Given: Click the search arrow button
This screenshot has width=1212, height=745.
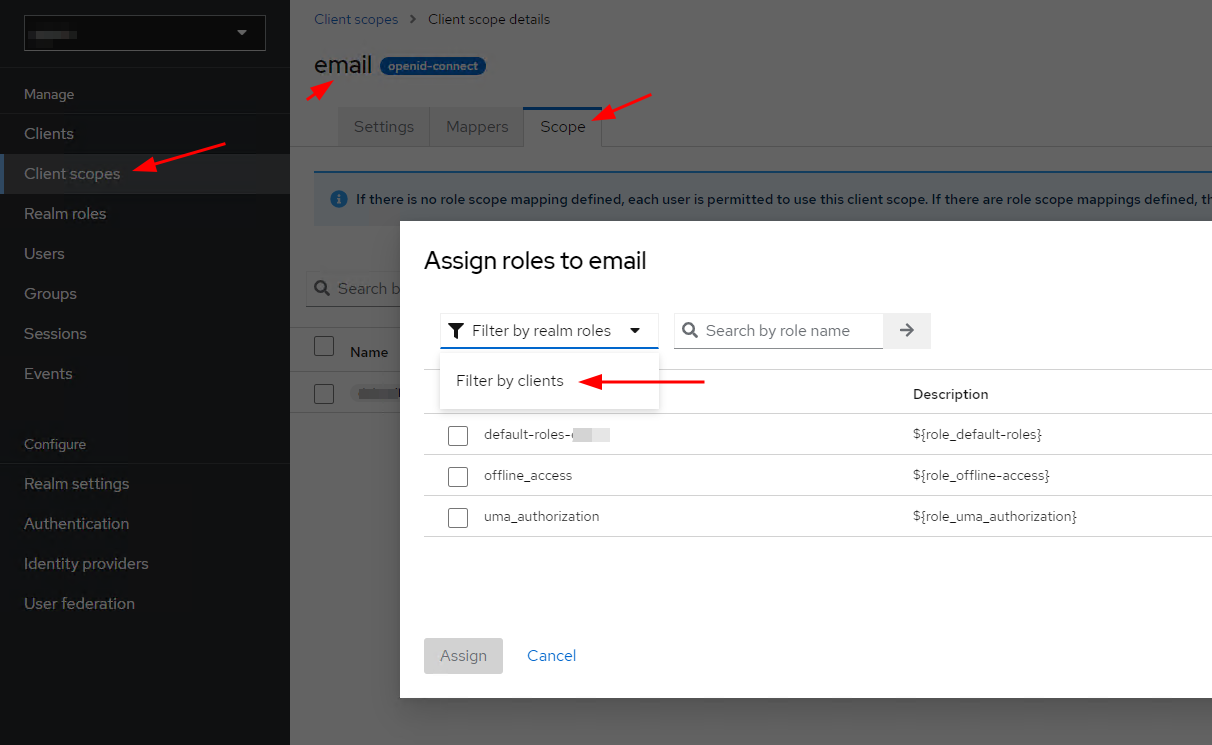Looking at the screenshot, I should tap(907, 331).
